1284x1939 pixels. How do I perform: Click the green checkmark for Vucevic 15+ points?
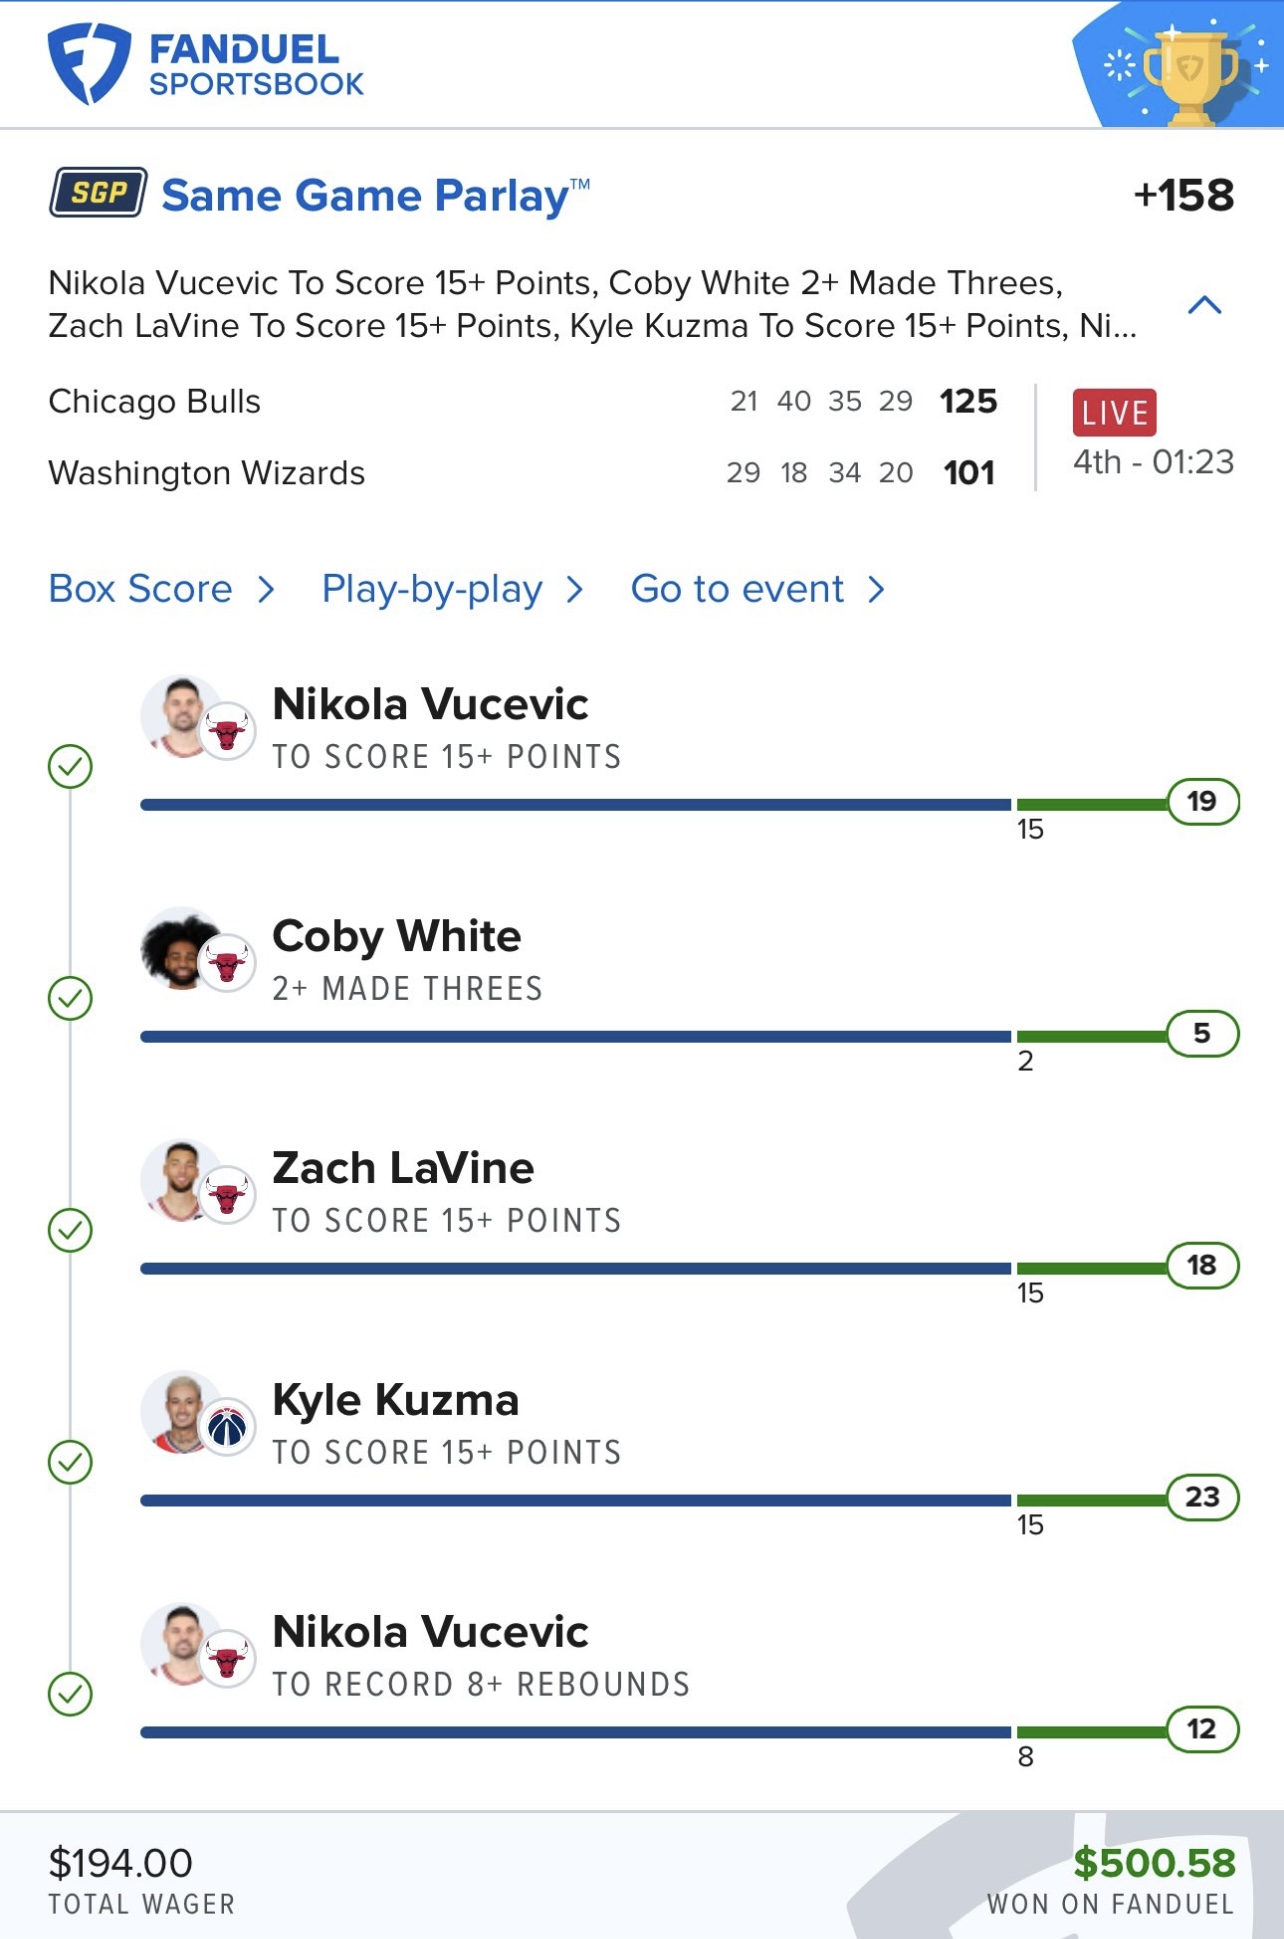(x=70, y=767)
